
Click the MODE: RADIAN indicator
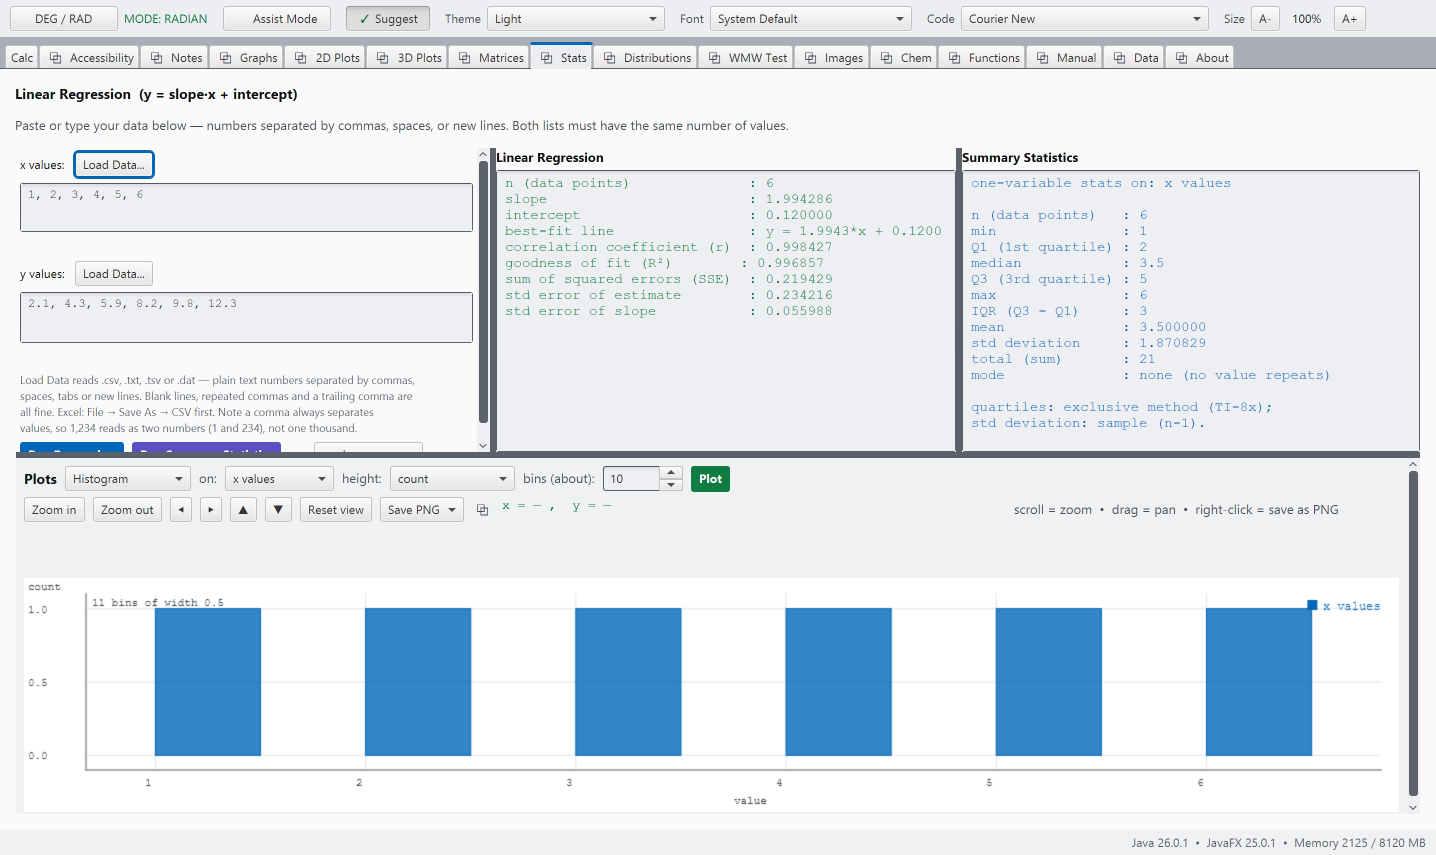click(166, 19)
